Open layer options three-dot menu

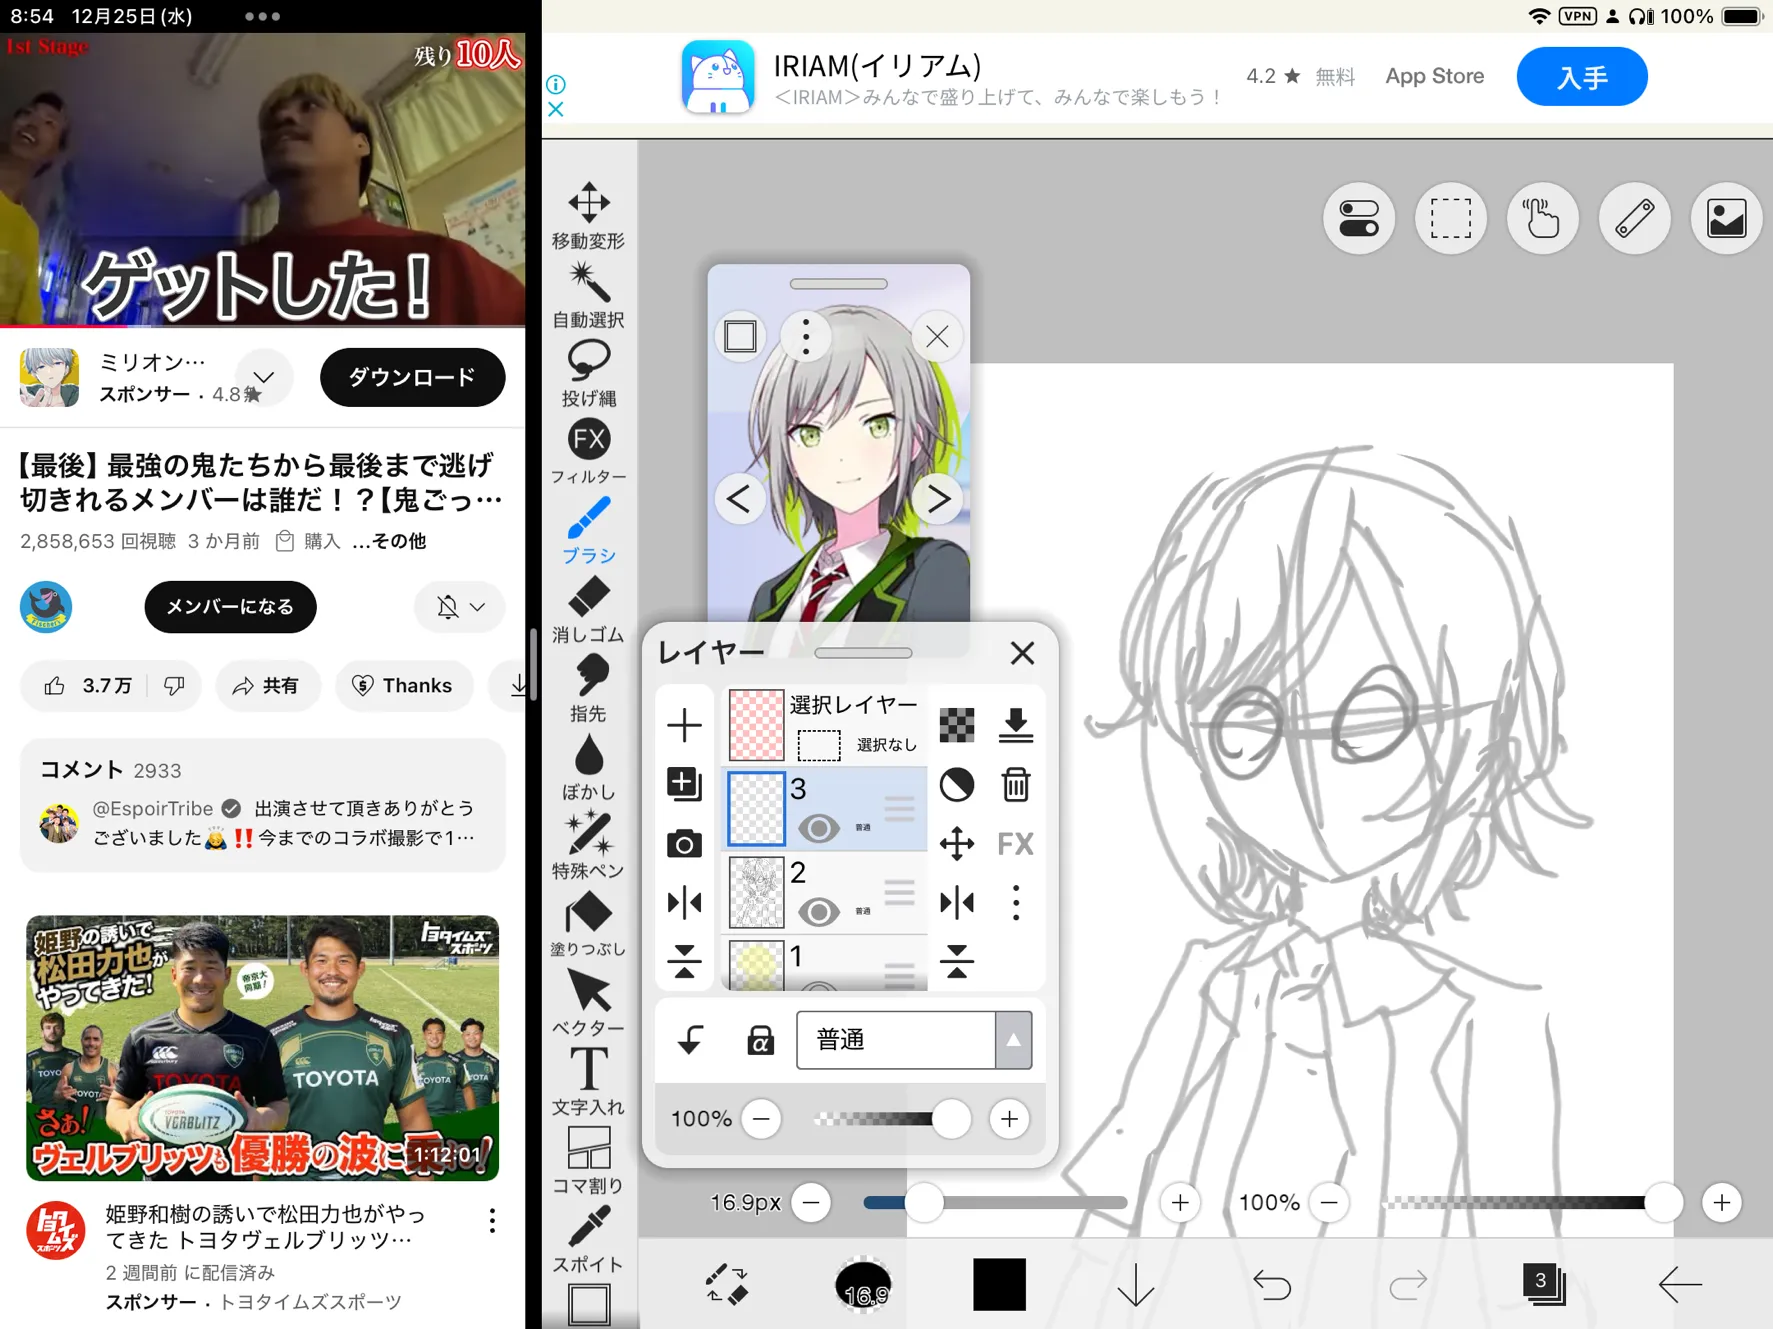(1016, 903)
